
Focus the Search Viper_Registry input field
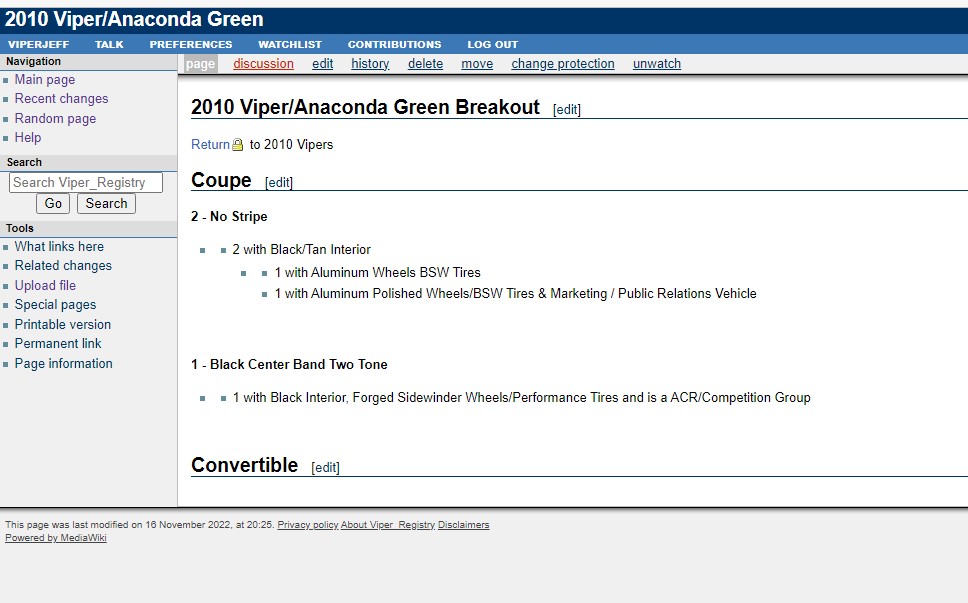tap(86, 183)
